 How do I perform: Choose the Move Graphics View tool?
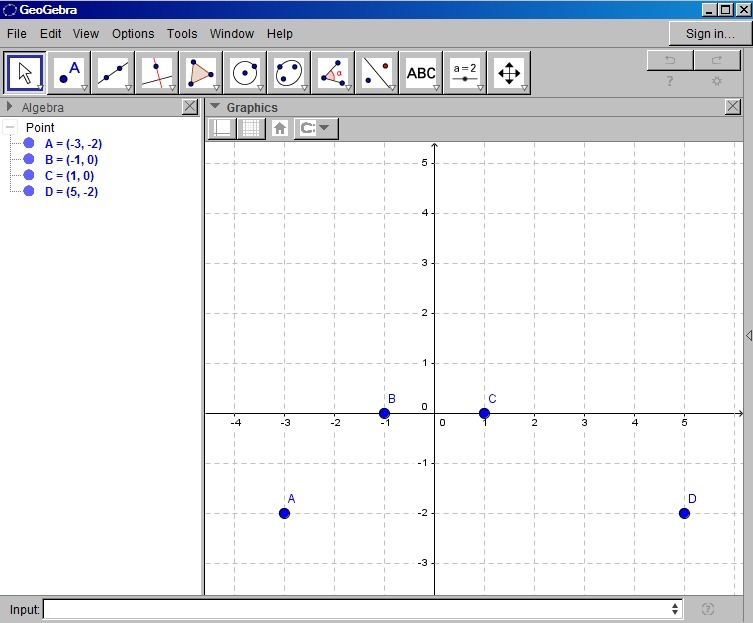point(509,72)
